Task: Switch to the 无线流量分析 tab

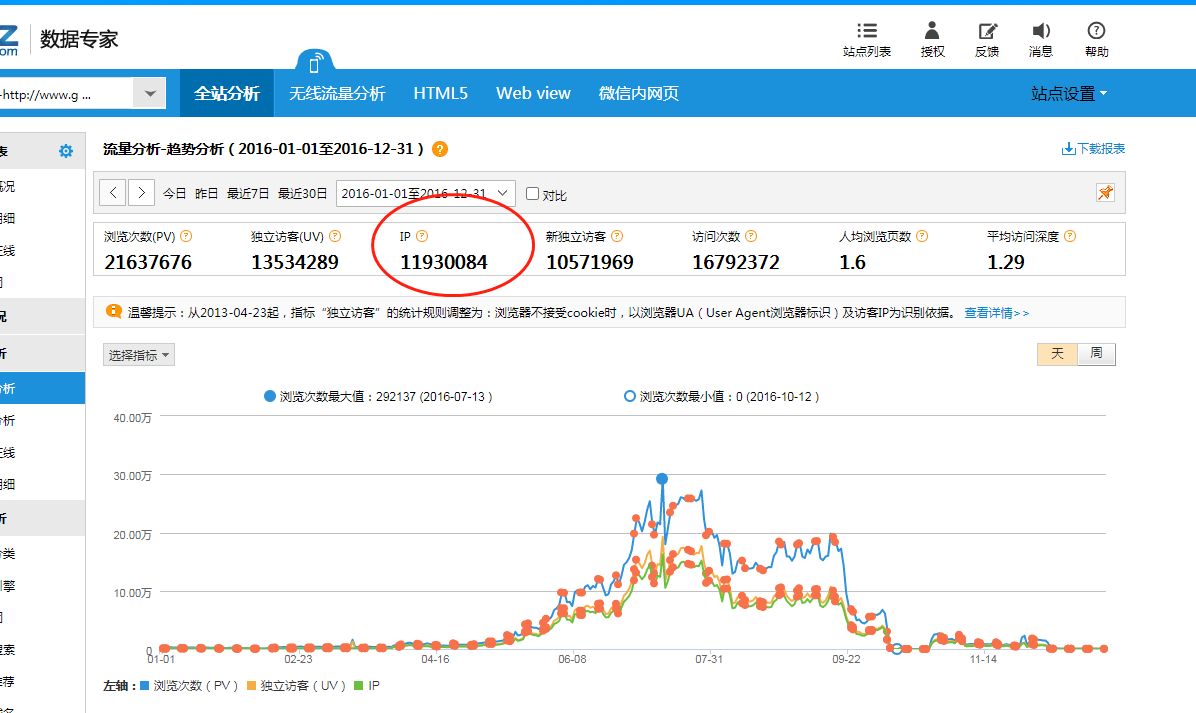Action: pos(337,94)
